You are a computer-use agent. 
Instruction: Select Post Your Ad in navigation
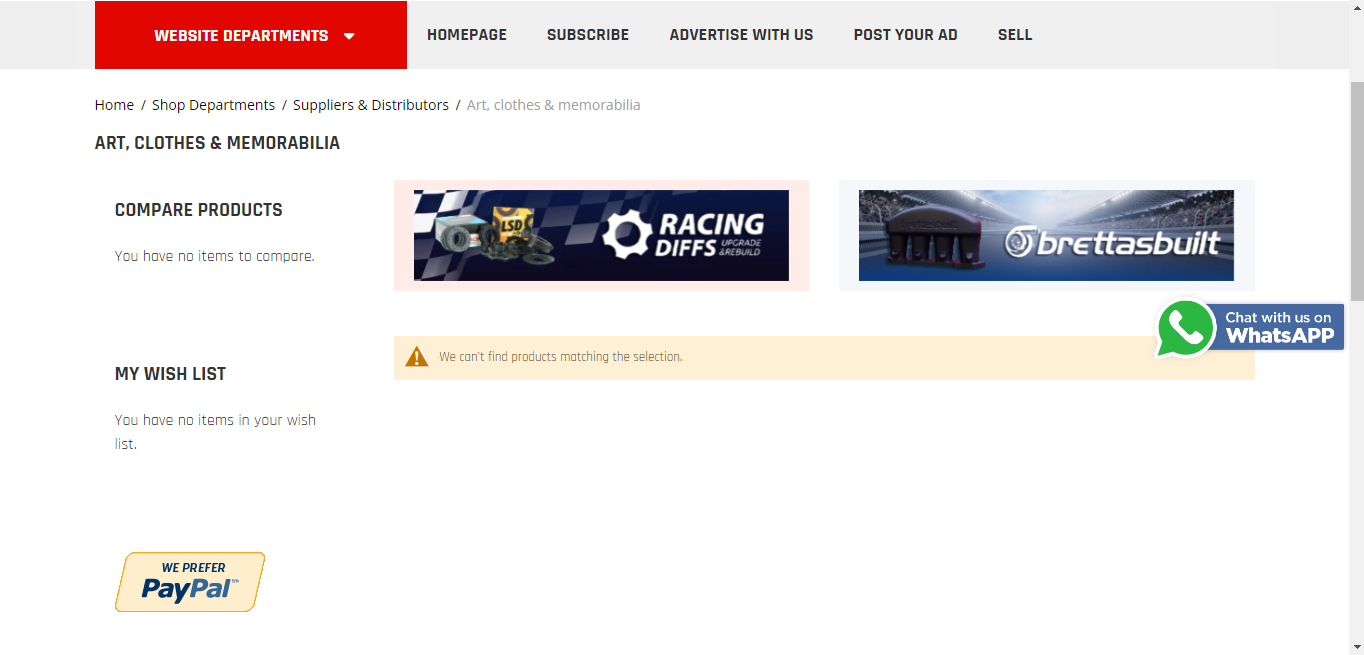coord(905,35)
